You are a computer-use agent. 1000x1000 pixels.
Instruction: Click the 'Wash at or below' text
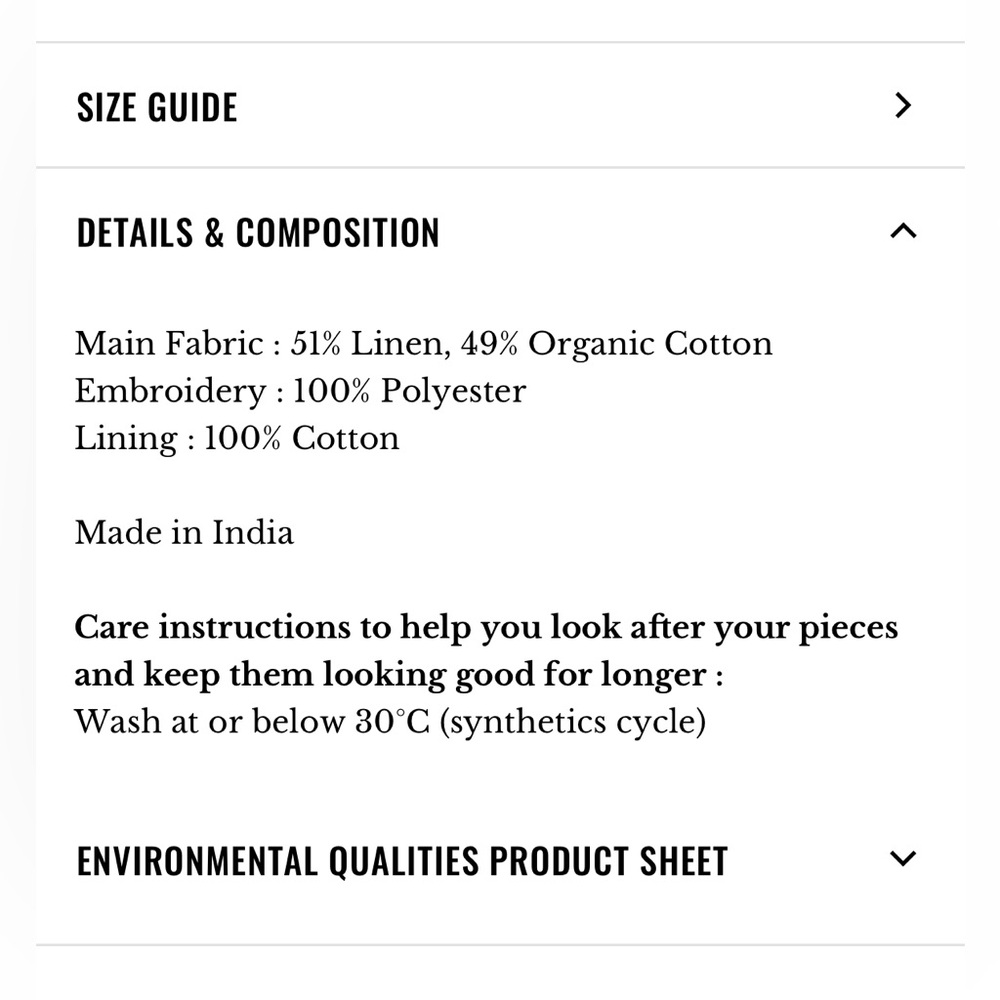(209, 723)
